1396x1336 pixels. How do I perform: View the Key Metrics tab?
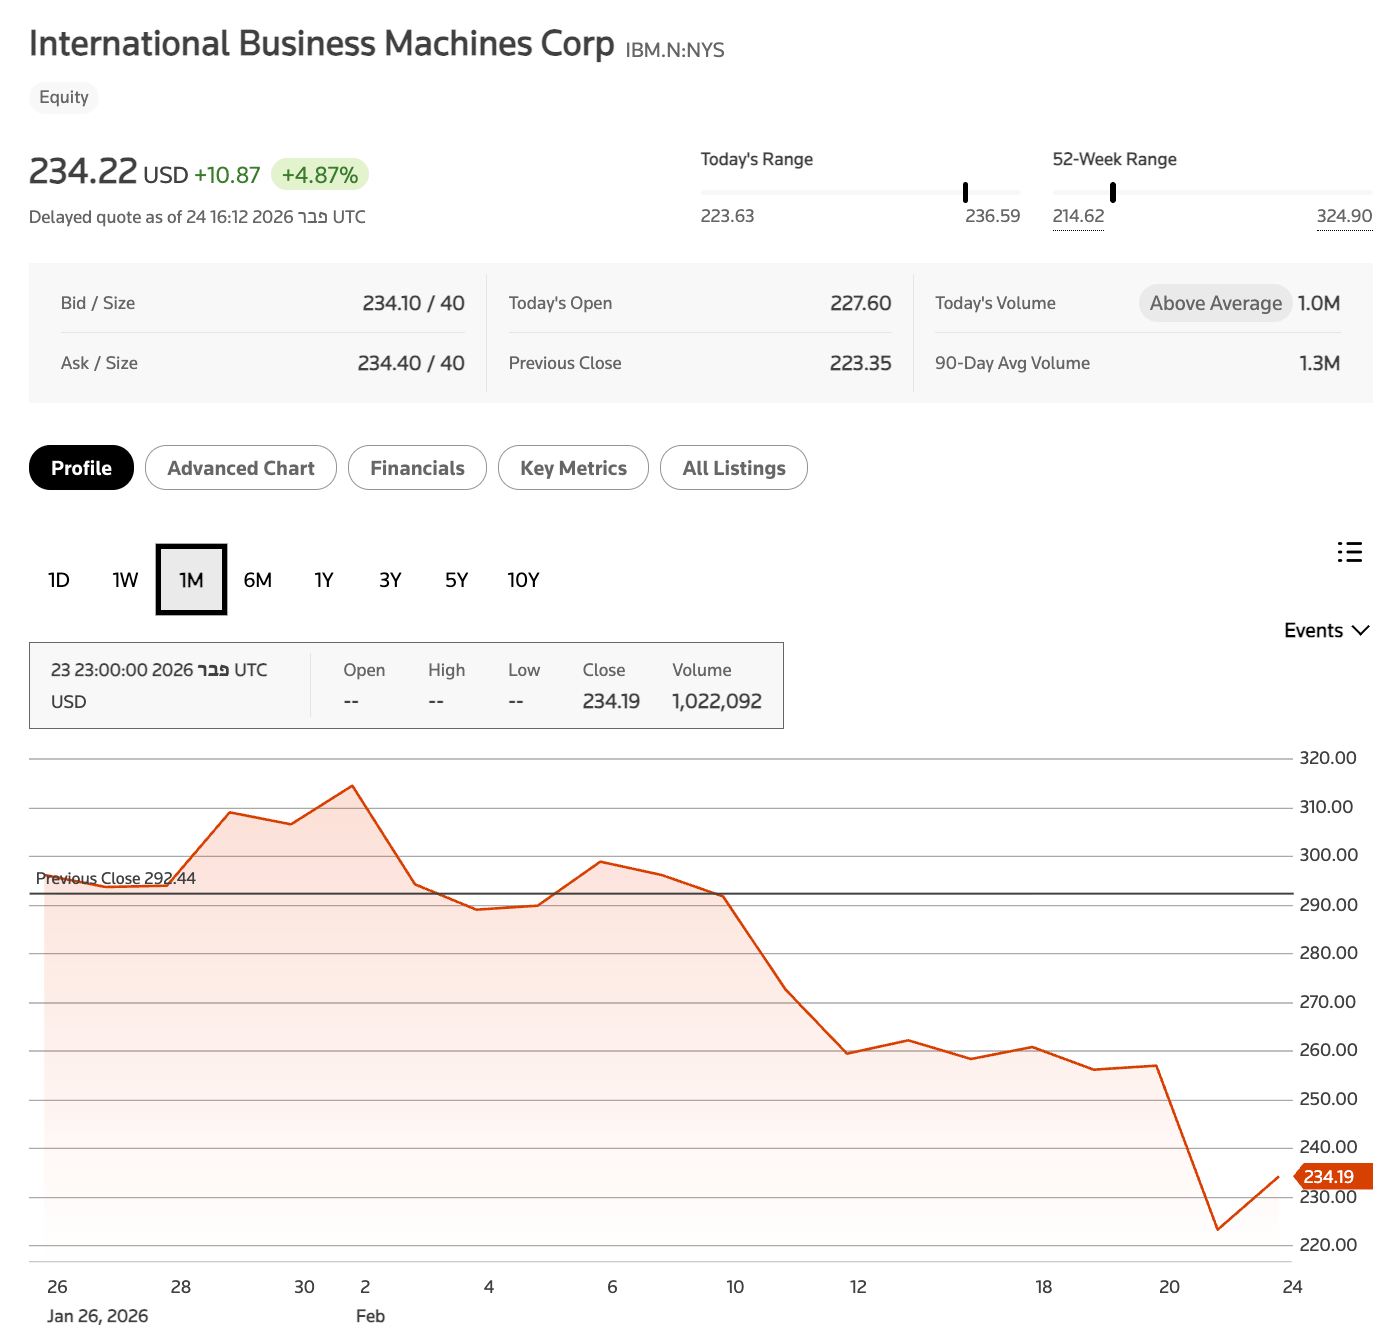[x=573, y=468]
